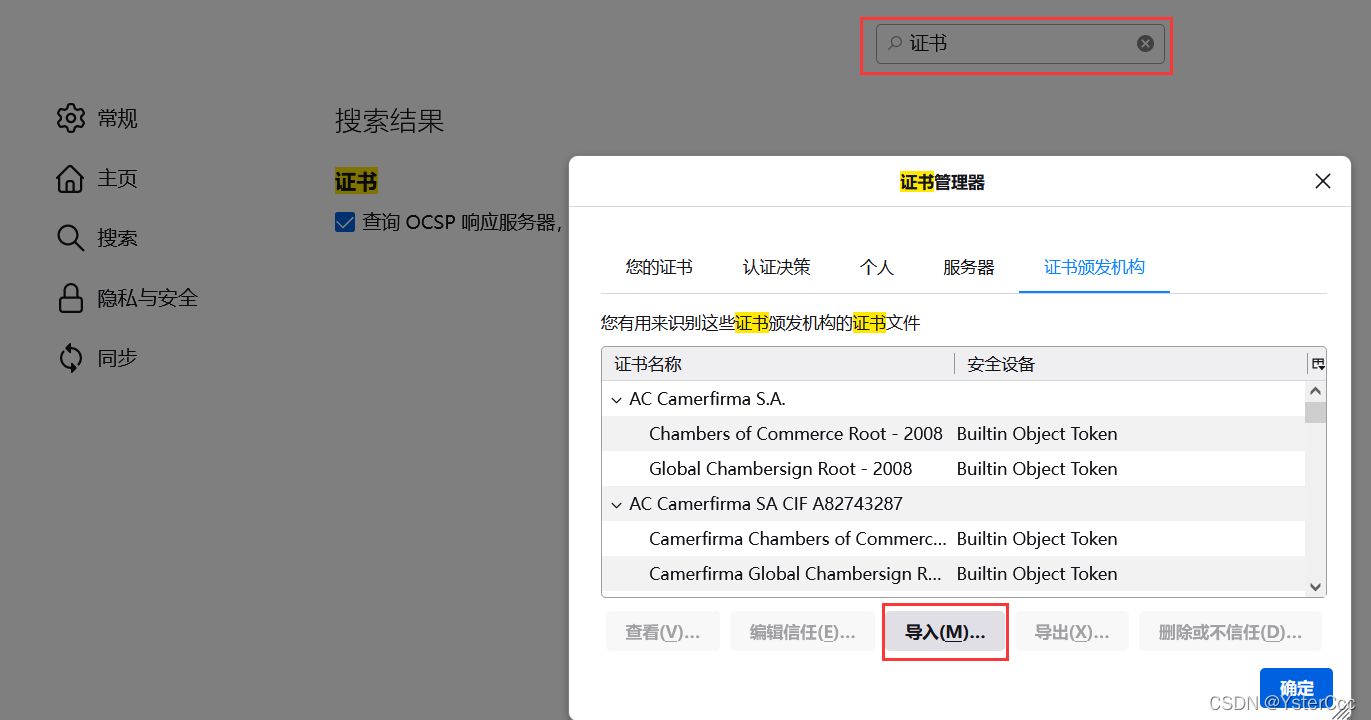Select the 搜索 magnifier icon in sidebar
1371x720 pixels.
point(71,238)
